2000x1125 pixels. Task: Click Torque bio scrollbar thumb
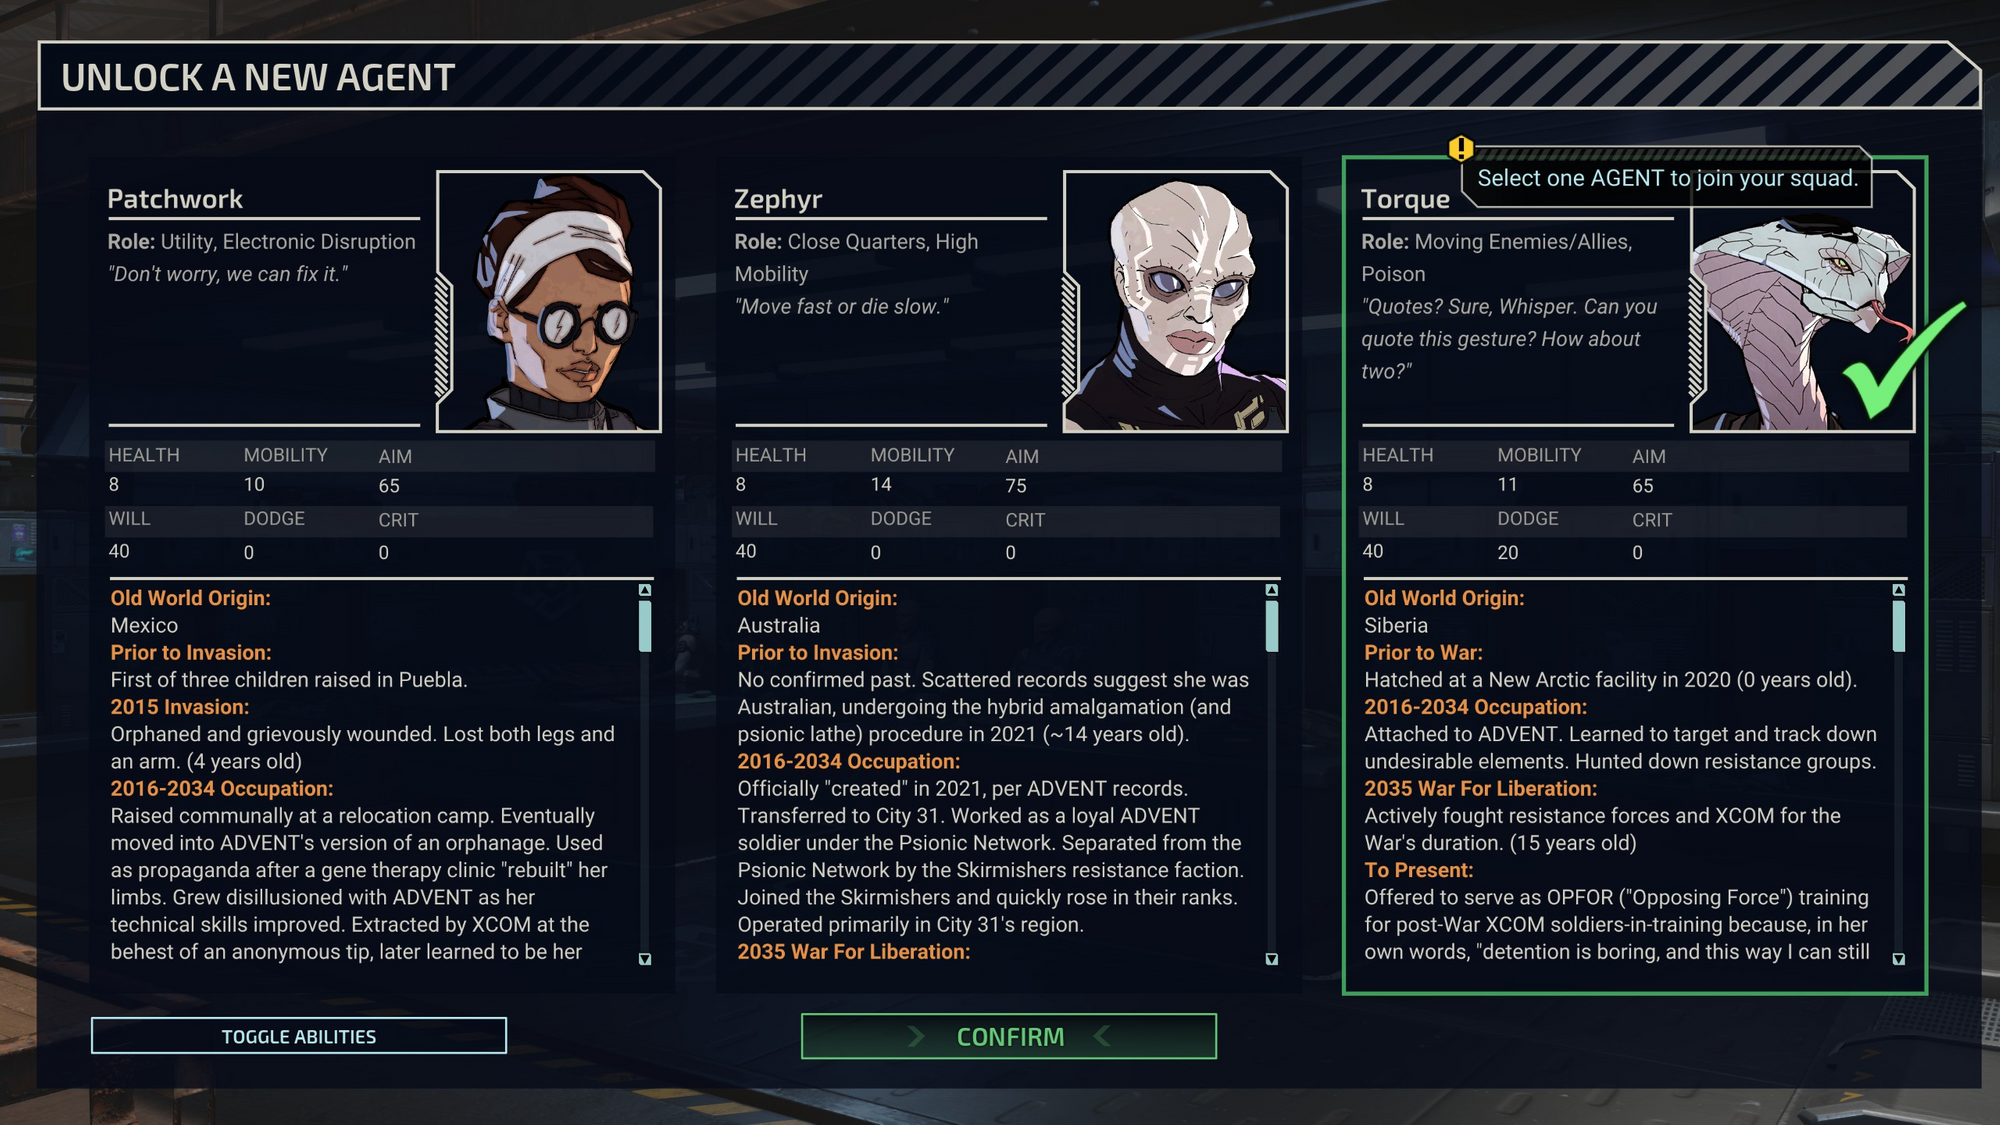pyautogui.click(x=1899, y=626)
